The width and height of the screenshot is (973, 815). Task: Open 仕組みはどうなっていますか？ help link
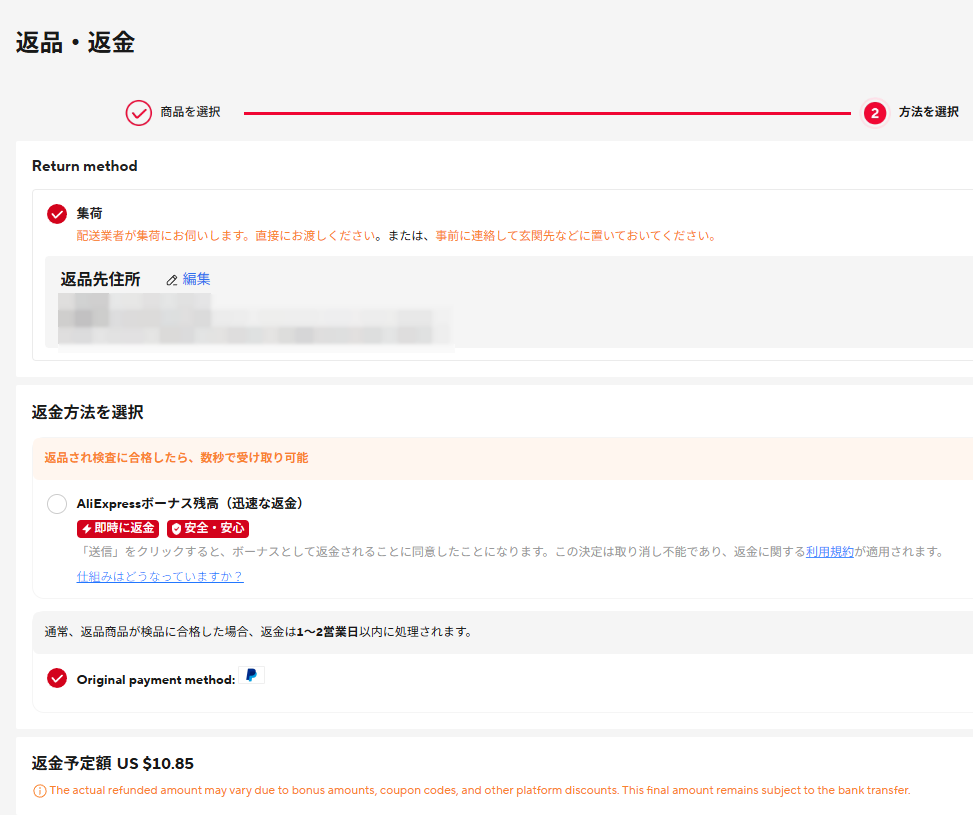160,577
